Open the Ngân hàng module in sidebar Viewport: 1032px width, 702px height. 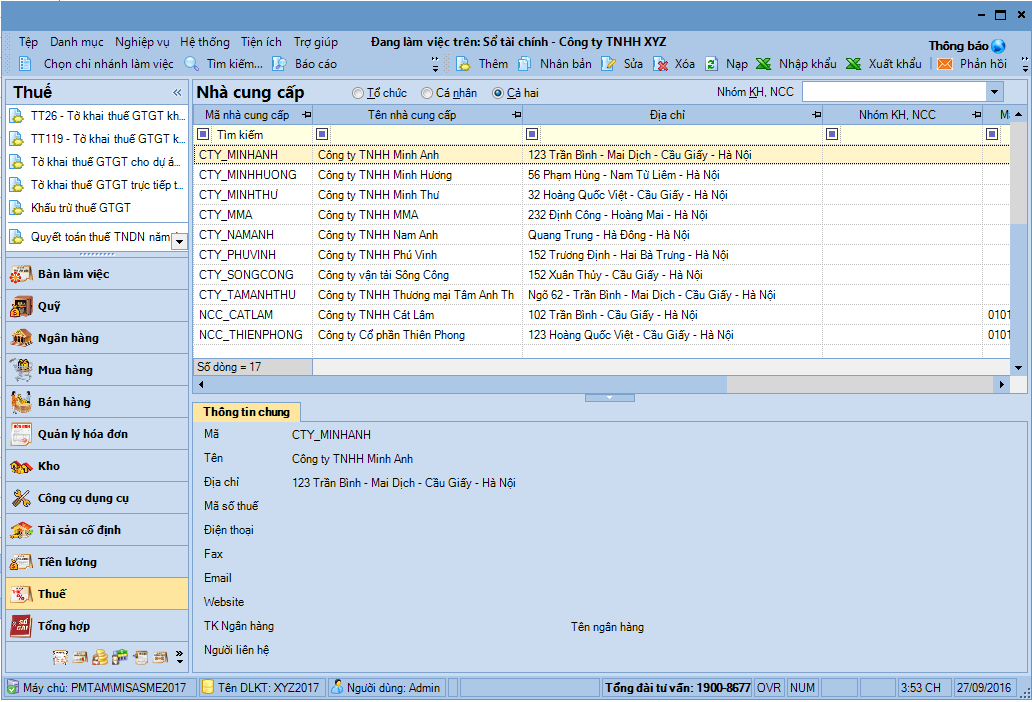(x=67, y=338)
